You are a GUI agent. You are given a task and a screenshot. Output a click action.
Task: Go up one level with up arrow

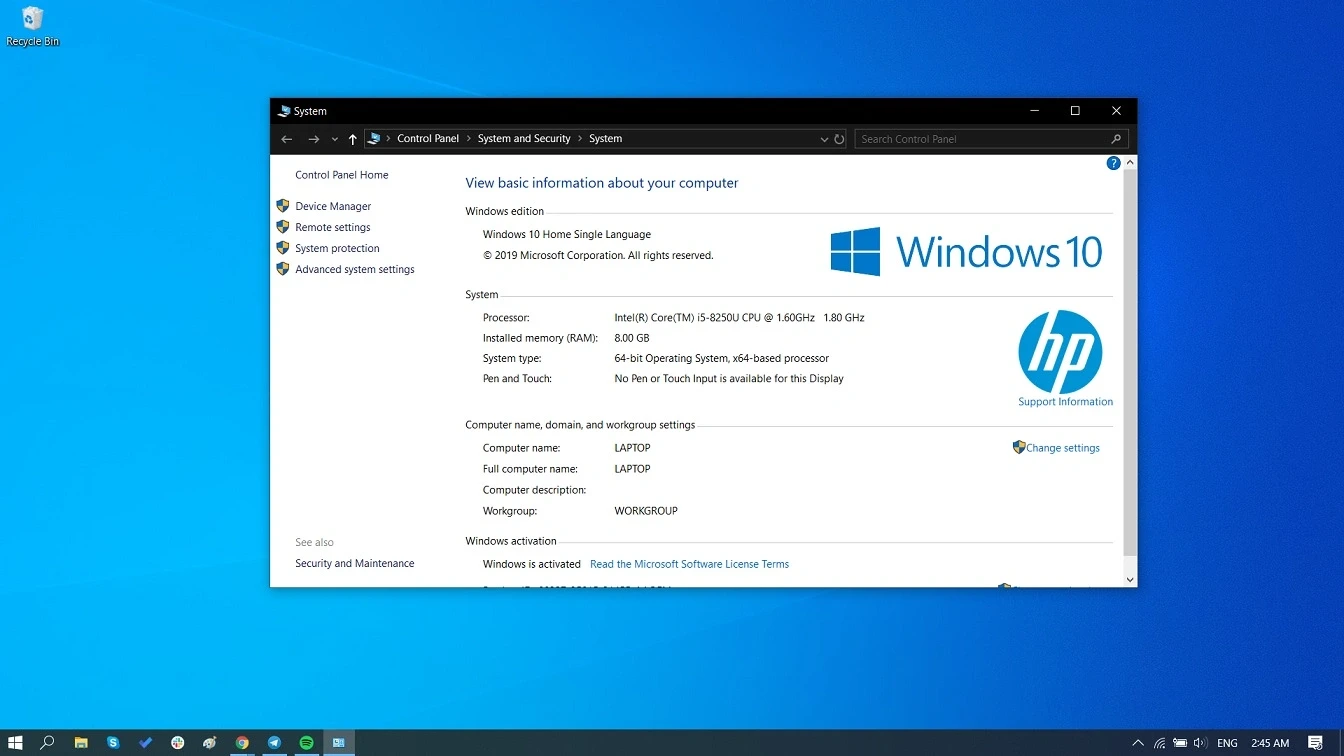pyautogui.click(x=352, y=139)
